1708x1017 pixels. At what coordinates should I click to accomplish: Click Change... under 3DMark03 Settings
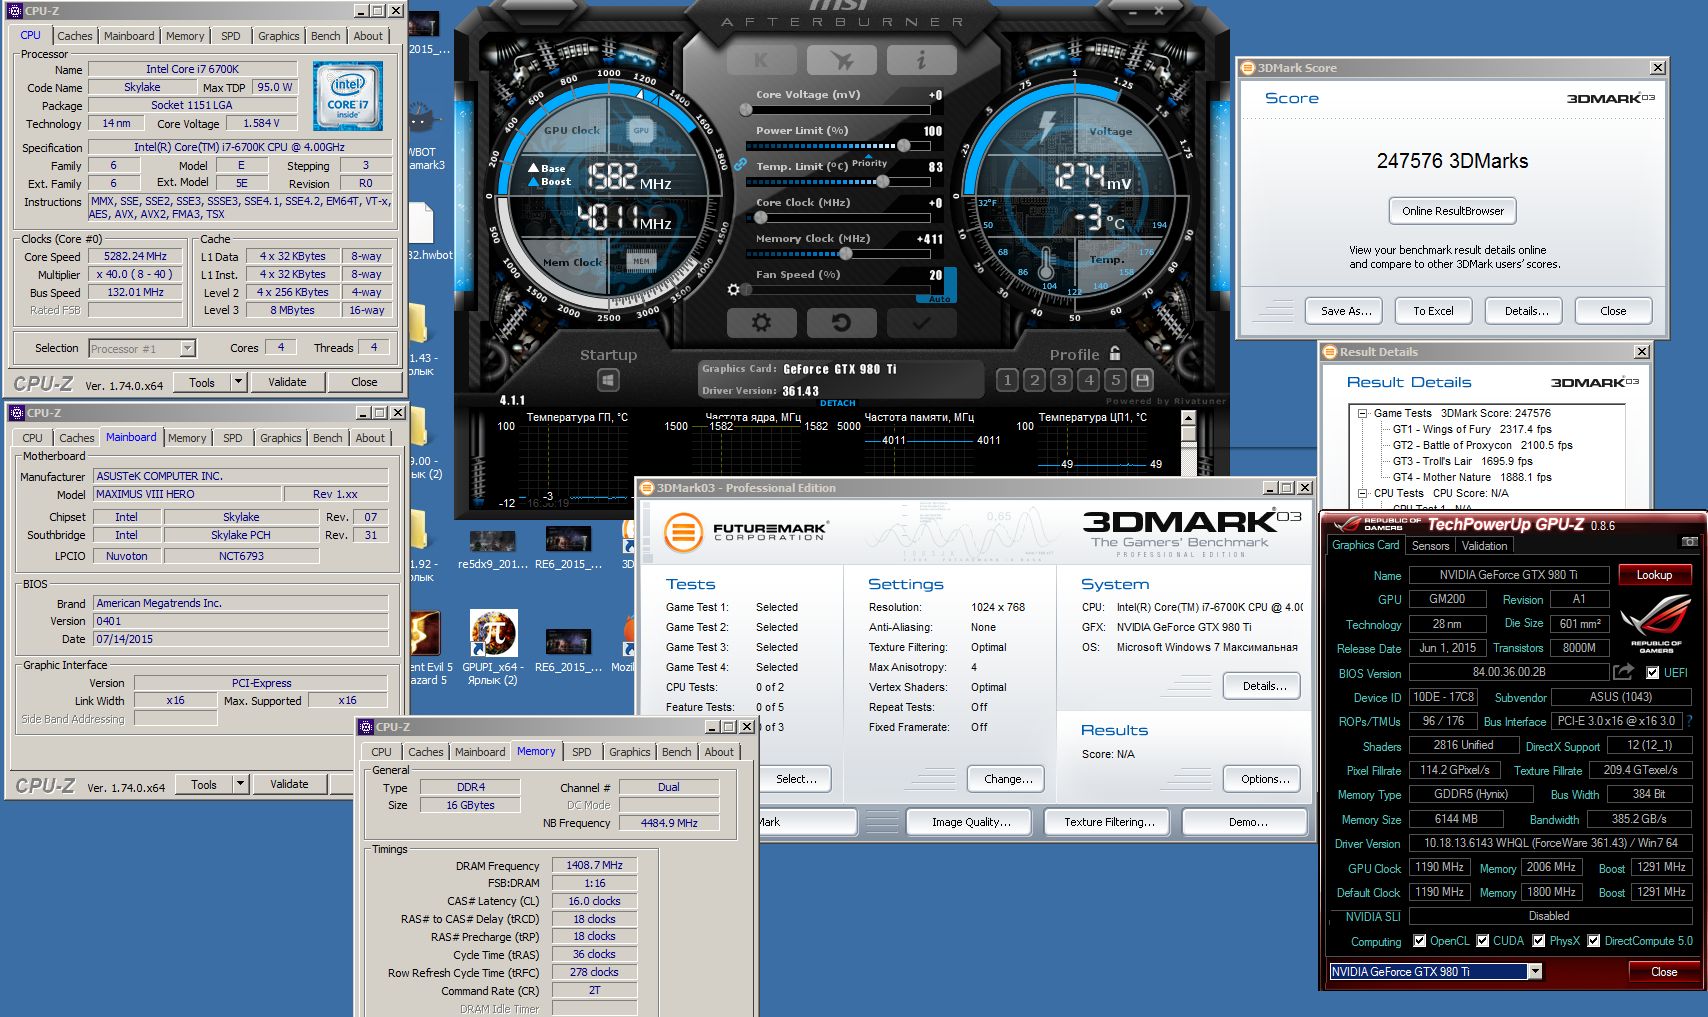(x=1008, y=779)
